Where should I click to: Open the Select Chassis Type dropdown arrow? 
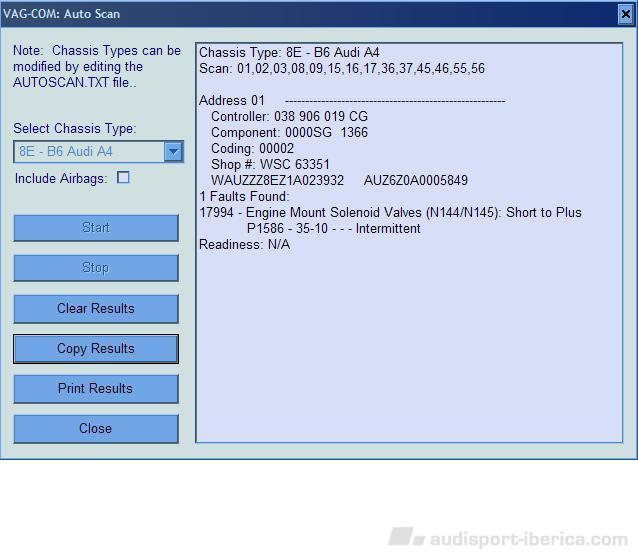pos(173,151)
